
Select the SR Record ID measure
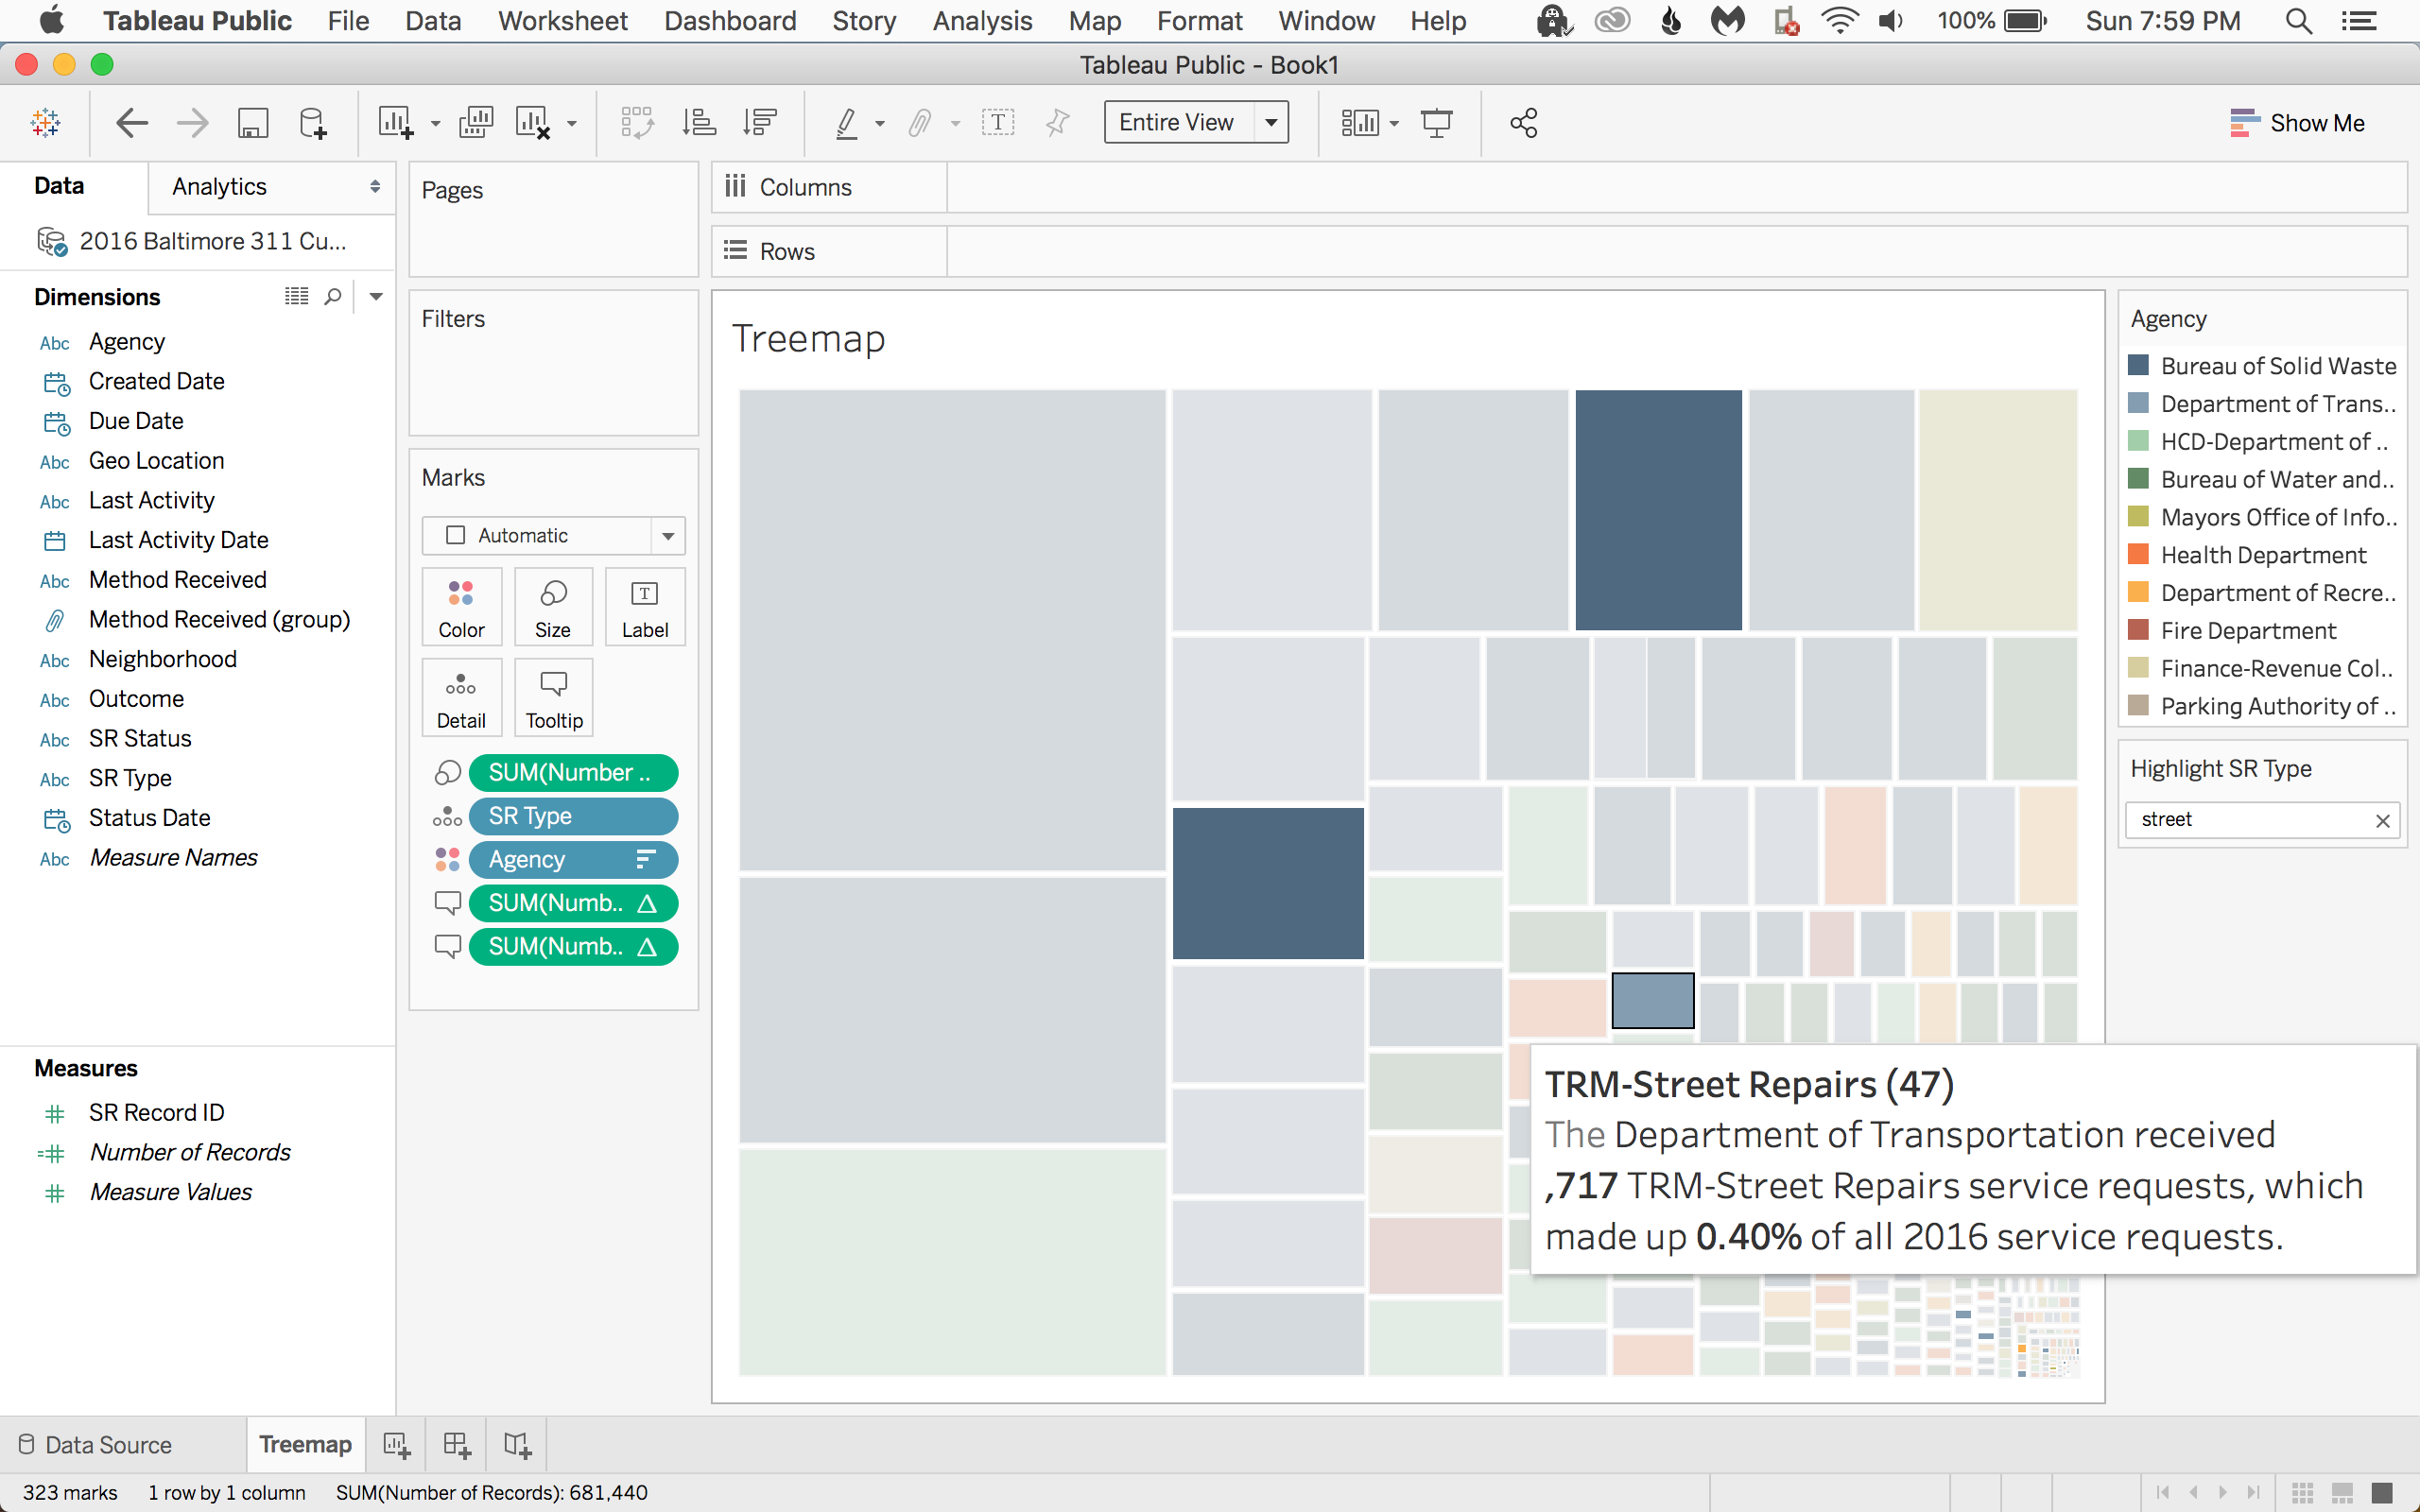tap(157, 1112)
